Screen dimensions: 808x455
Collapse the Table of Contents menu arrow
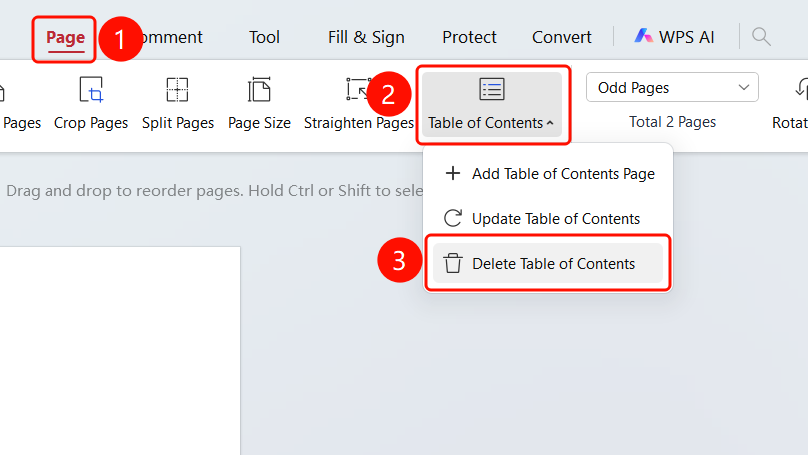coord(550,123)
